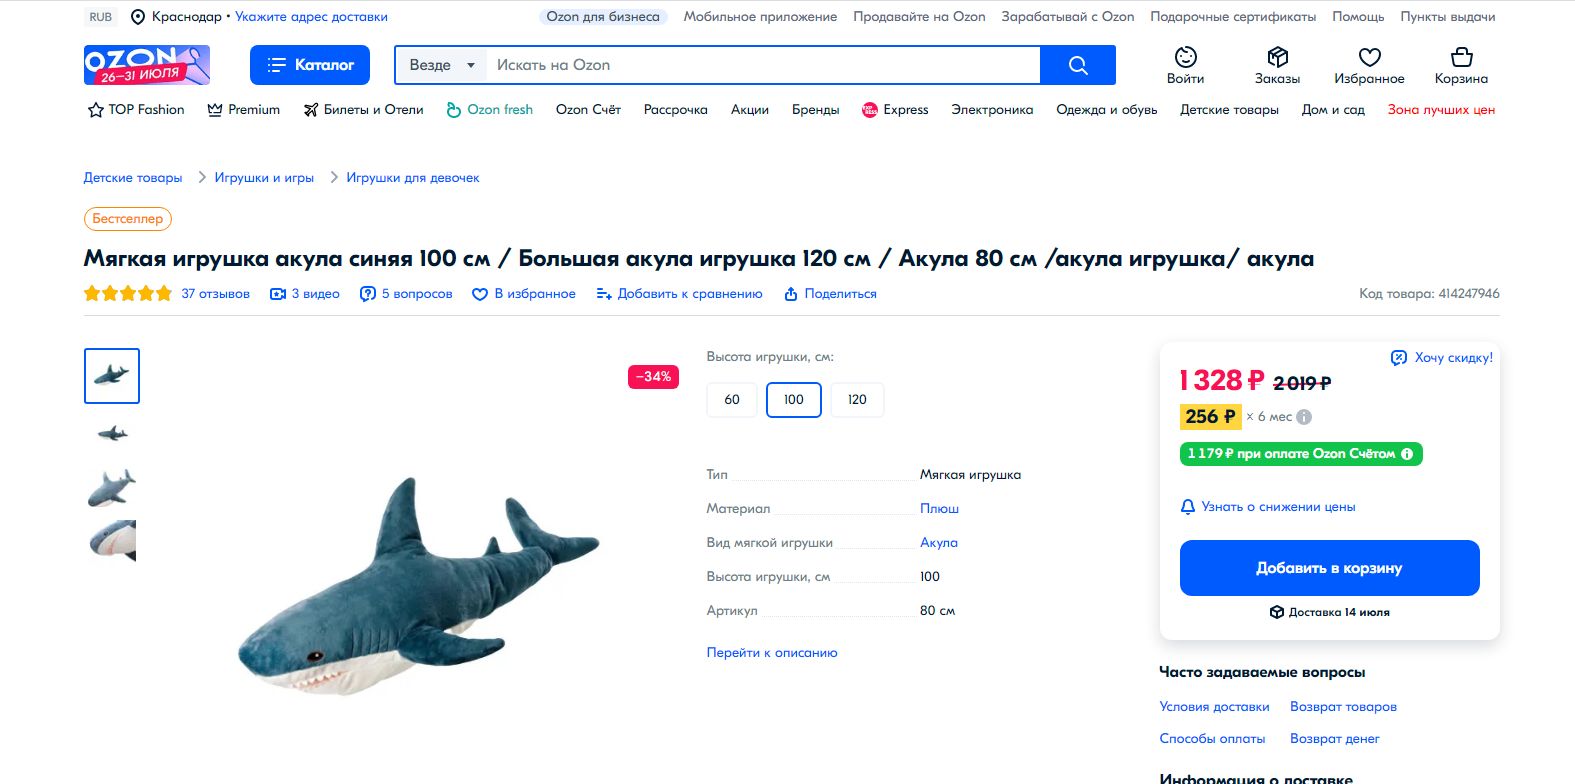The height and width of the screenshot is (784, 1575).
Task: Open the Корзина cart icon
Action: coord(1461,57)
